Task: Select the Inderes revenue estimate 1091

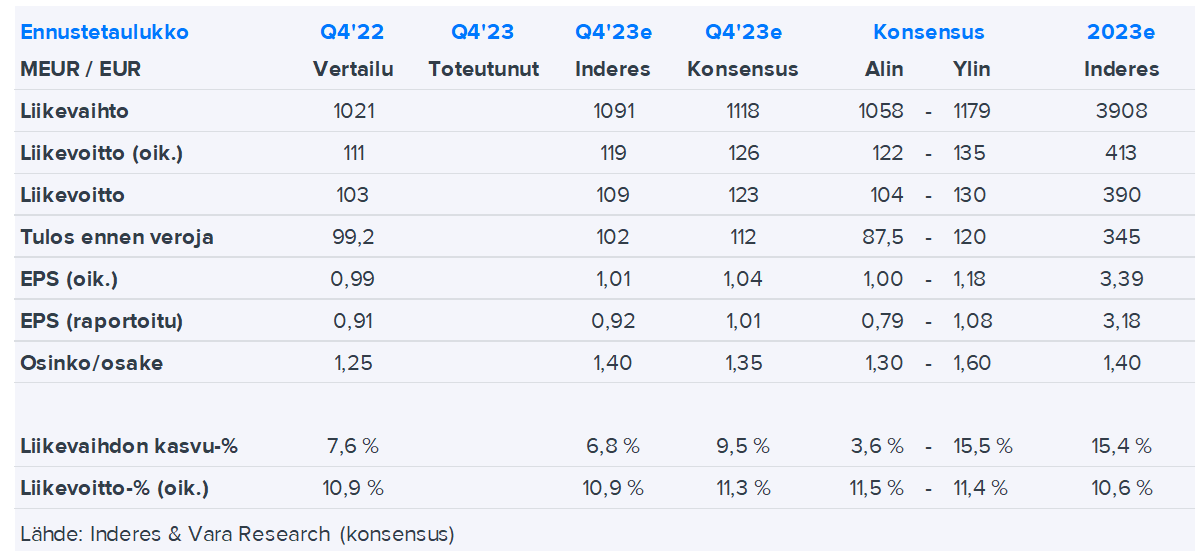Action: (x=613, y=111)
